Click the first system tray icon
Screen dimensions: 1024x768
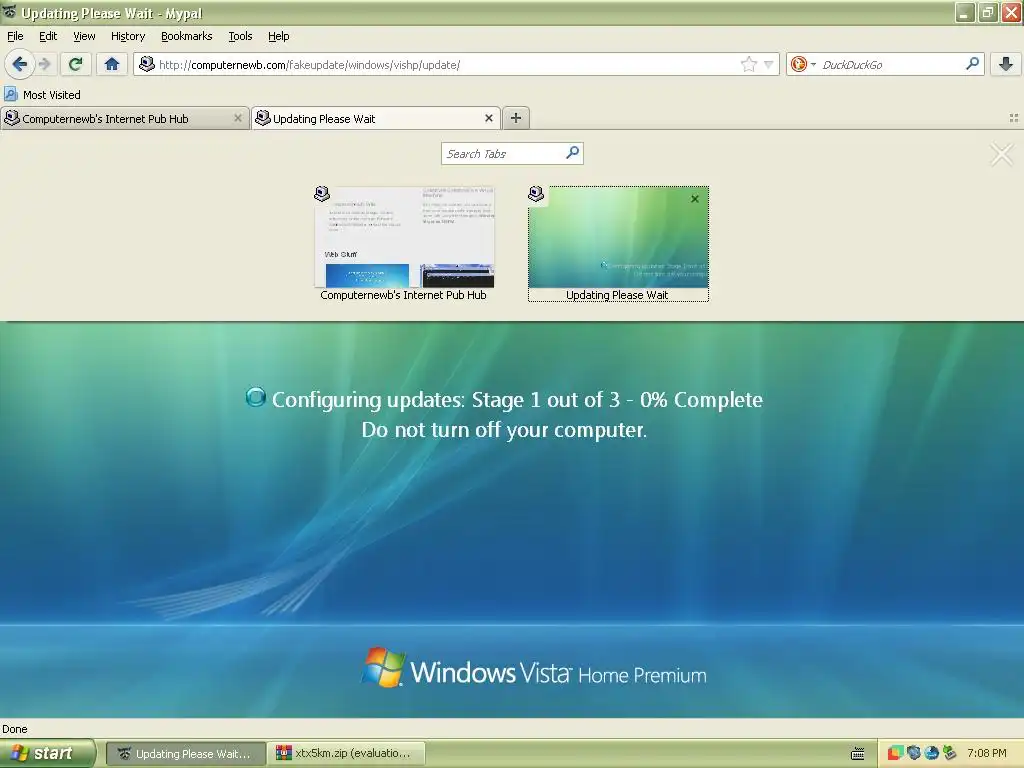pos(895,753)
